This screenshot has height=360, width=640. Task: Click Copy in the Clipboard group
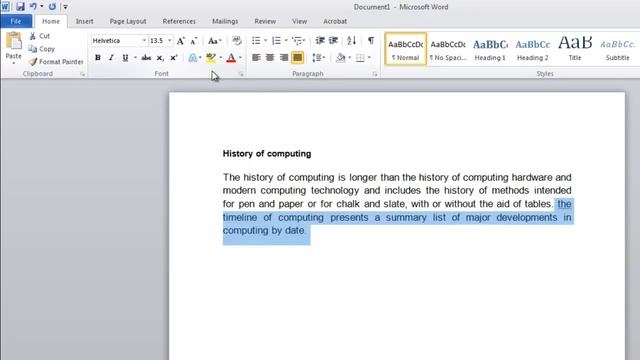pyautogui.click(x=42, y=49)
